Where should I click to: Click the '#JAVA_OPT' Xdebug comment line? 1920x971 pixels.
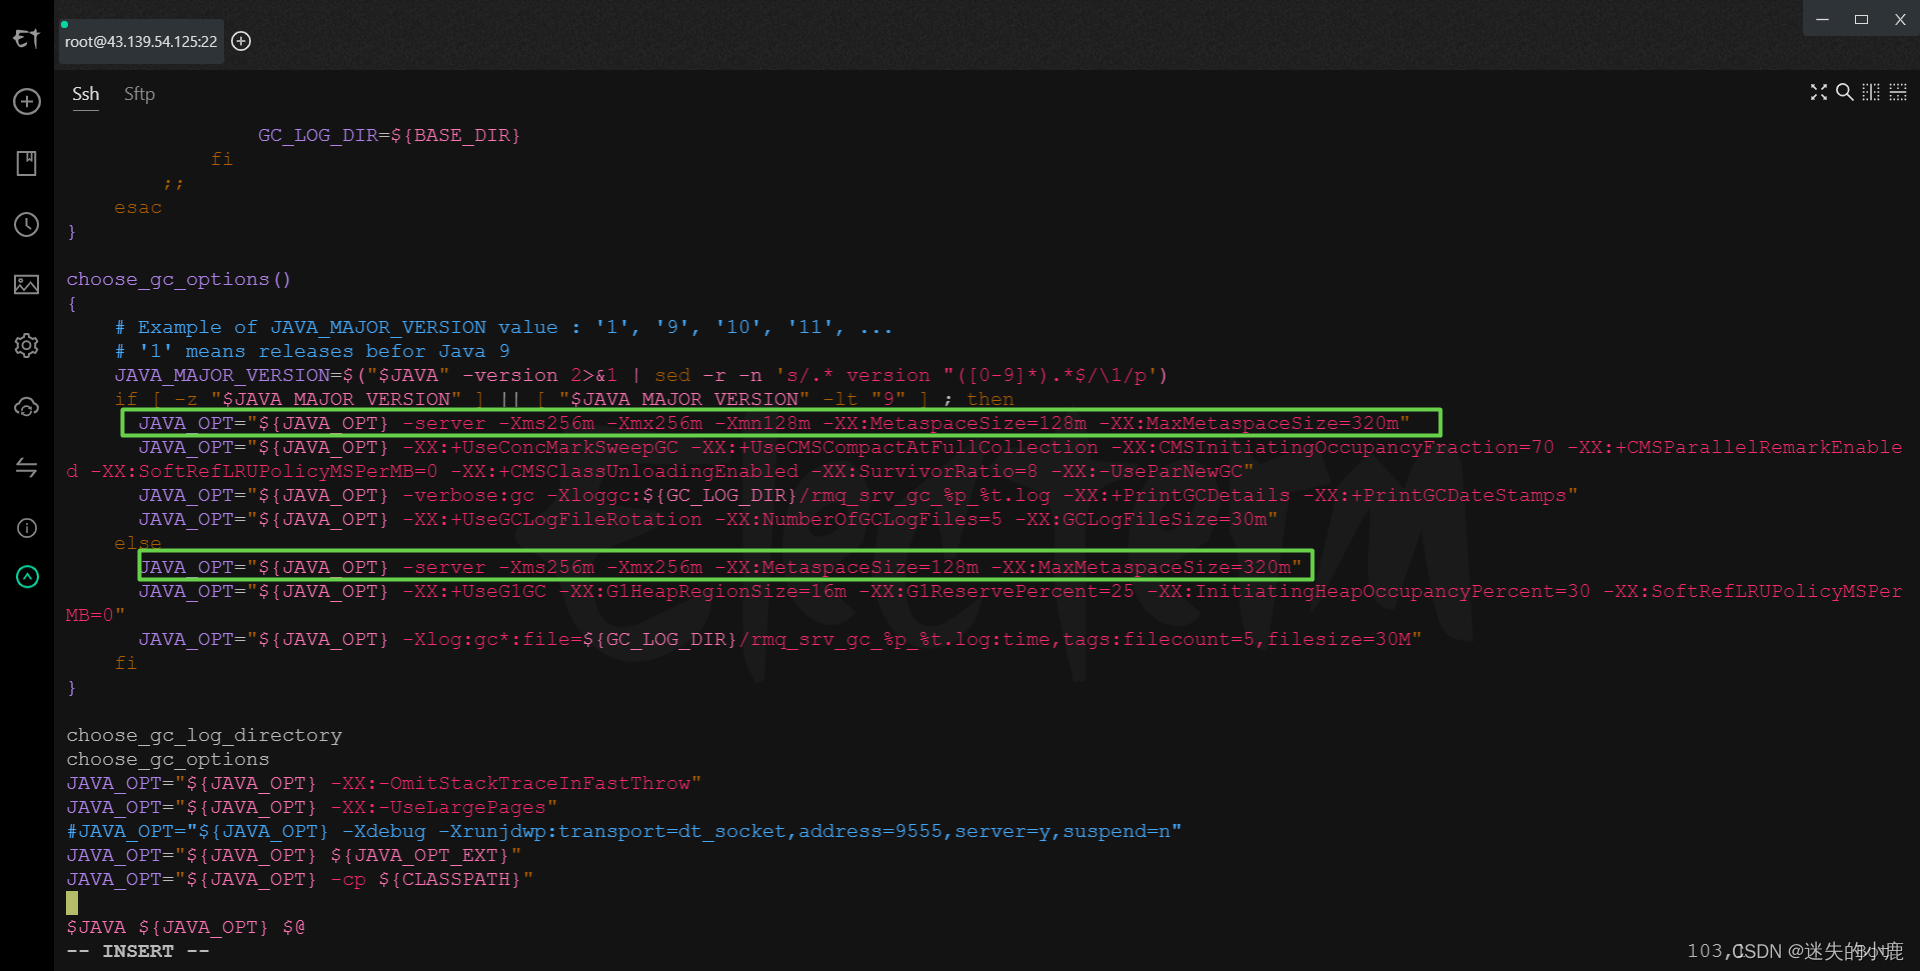[624, 831]
